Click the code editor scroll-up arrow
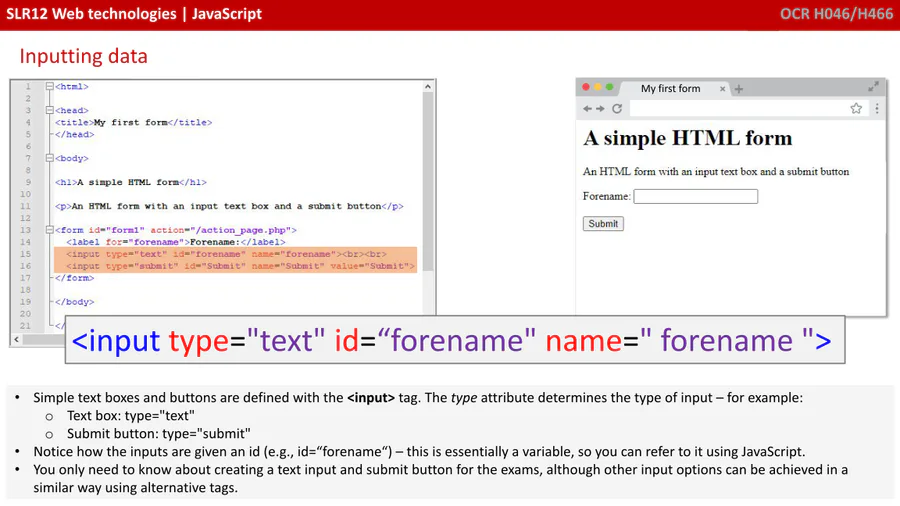Screen dimensions: 900x506 pyautogui.click(x=429, y=87)
